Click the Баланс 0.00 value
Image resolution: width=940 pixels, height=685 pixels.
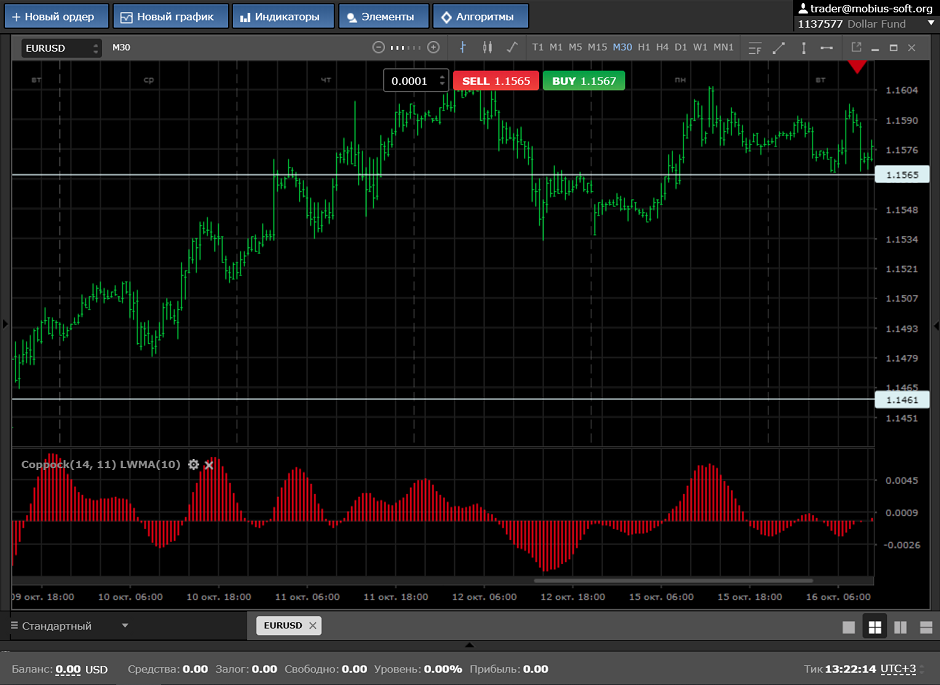(68, 669)
